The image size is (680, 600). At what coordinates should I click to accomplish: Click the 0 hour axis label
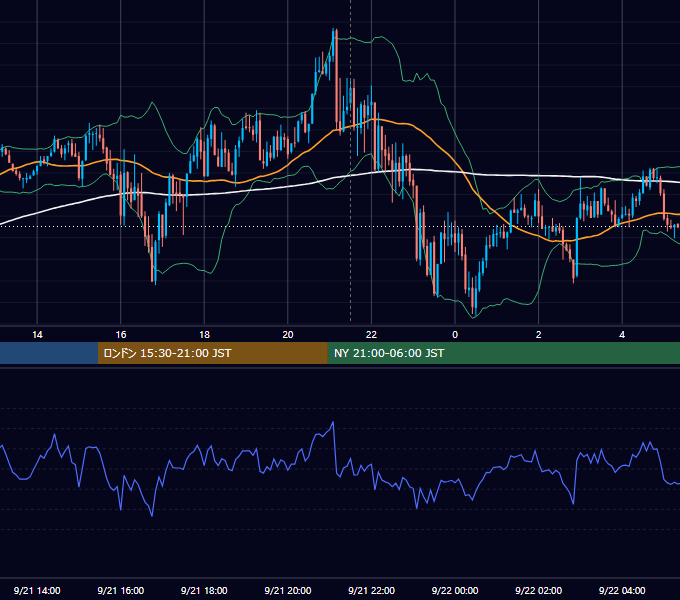tap(455, 335)
